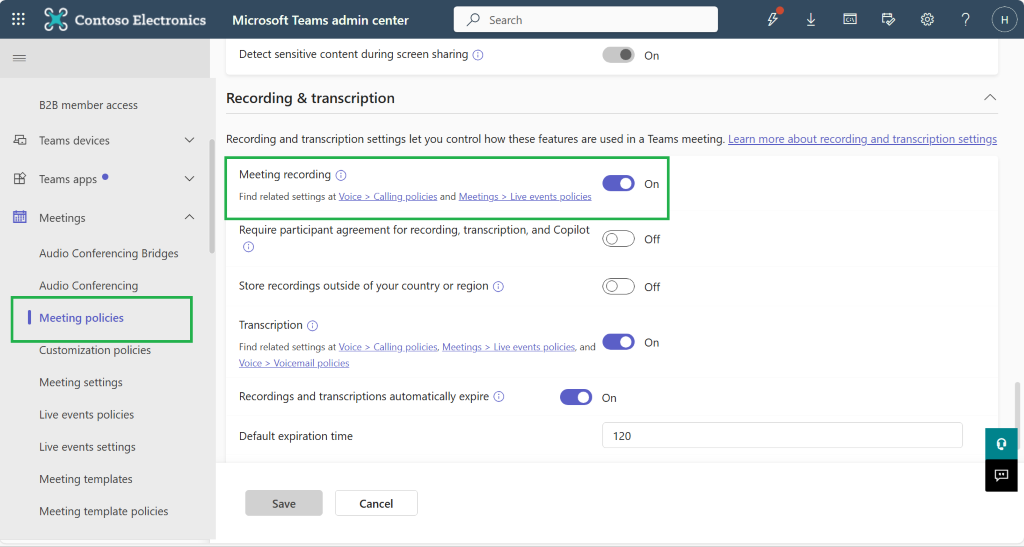Viewport: 1024px width, 547px height.
Task: Collapse the Meetings menu chevron
Action: (x=189, y=217)
